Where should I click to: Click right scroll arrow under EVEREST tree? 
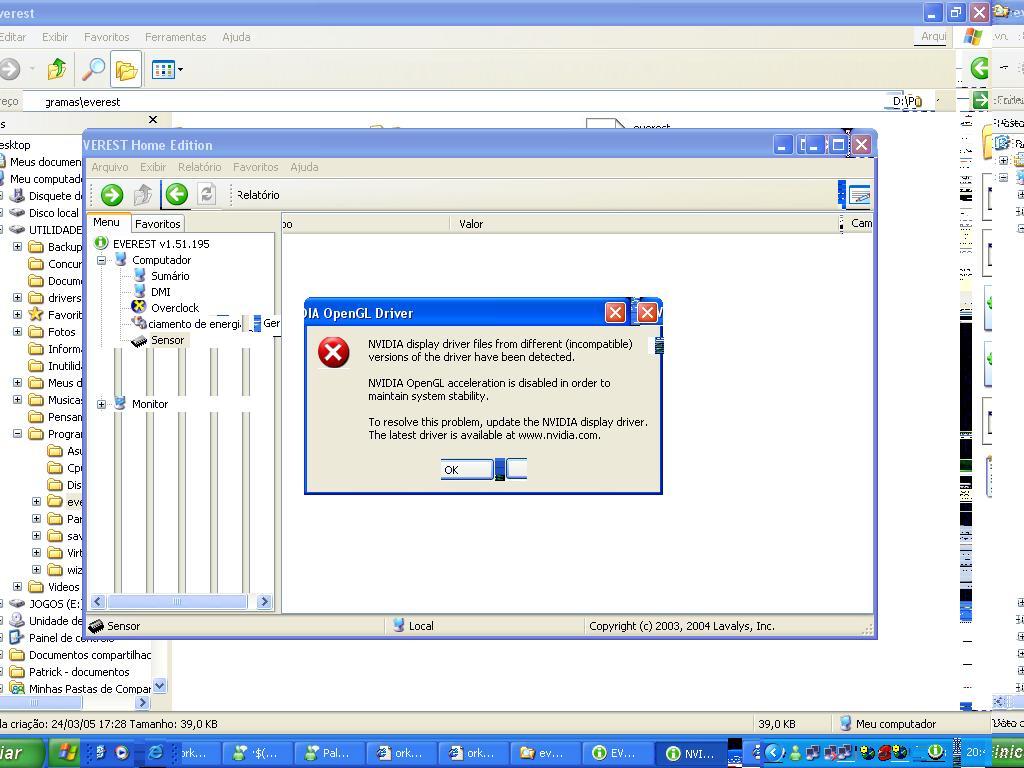[264, 601]
